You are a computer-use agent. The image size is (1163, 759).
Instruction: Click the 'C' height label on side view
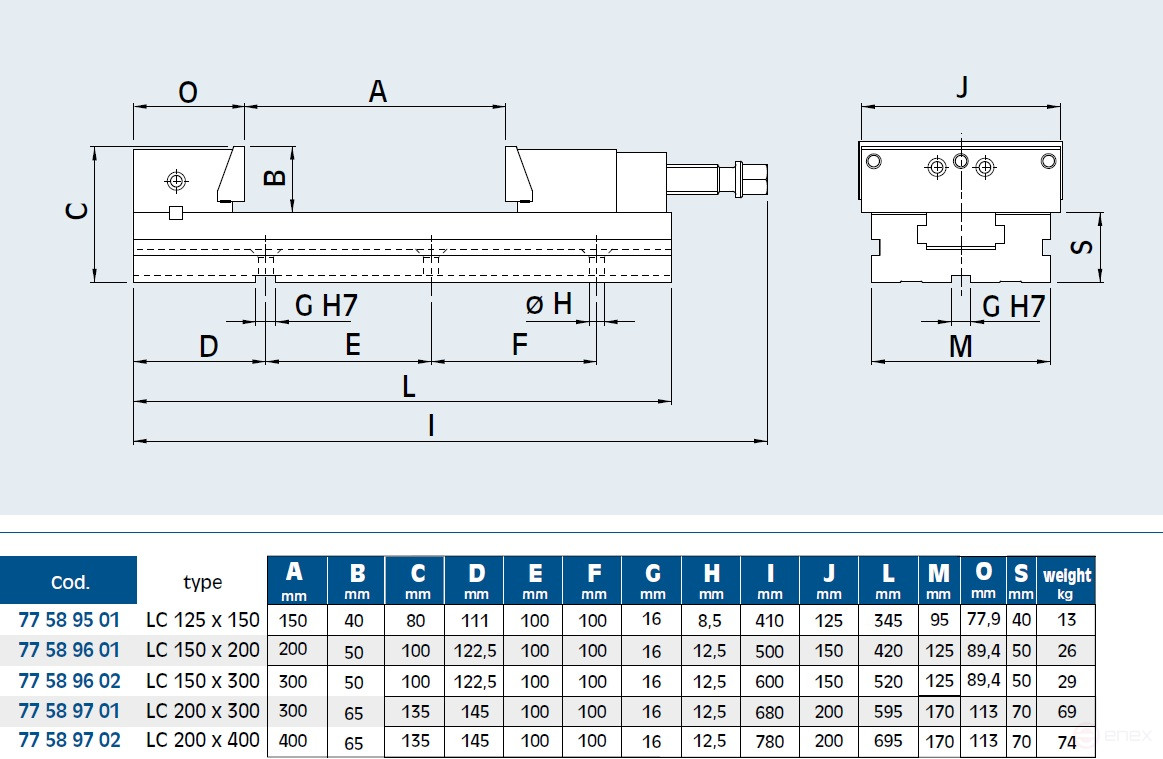[77, 211]
